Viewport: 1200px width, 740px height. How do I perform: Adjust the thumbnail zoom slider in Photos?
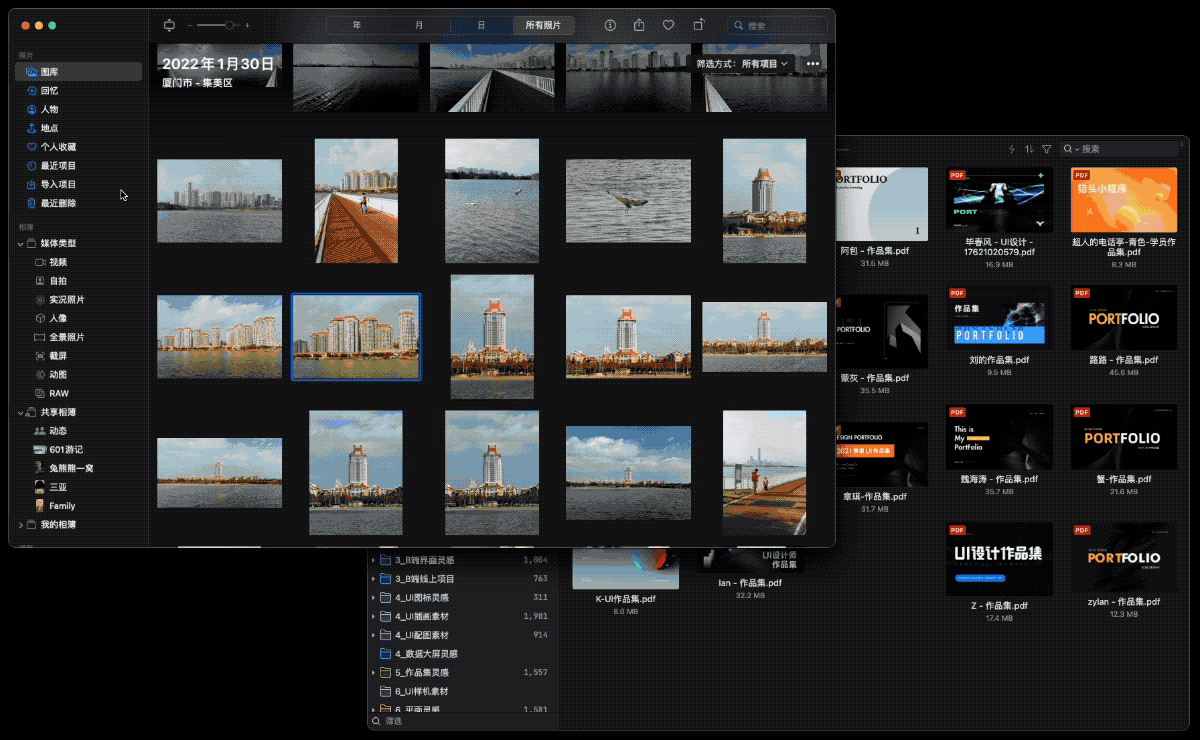pos(218,25)
